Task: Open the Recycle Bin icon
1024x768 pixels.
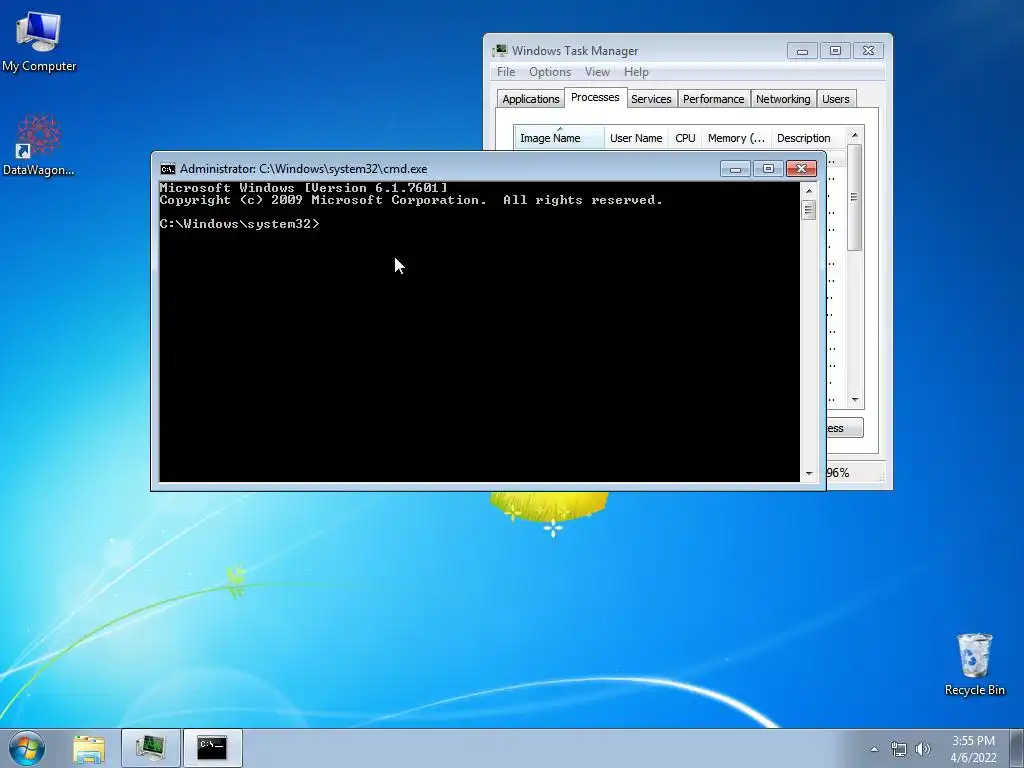Action: point(974,664)
